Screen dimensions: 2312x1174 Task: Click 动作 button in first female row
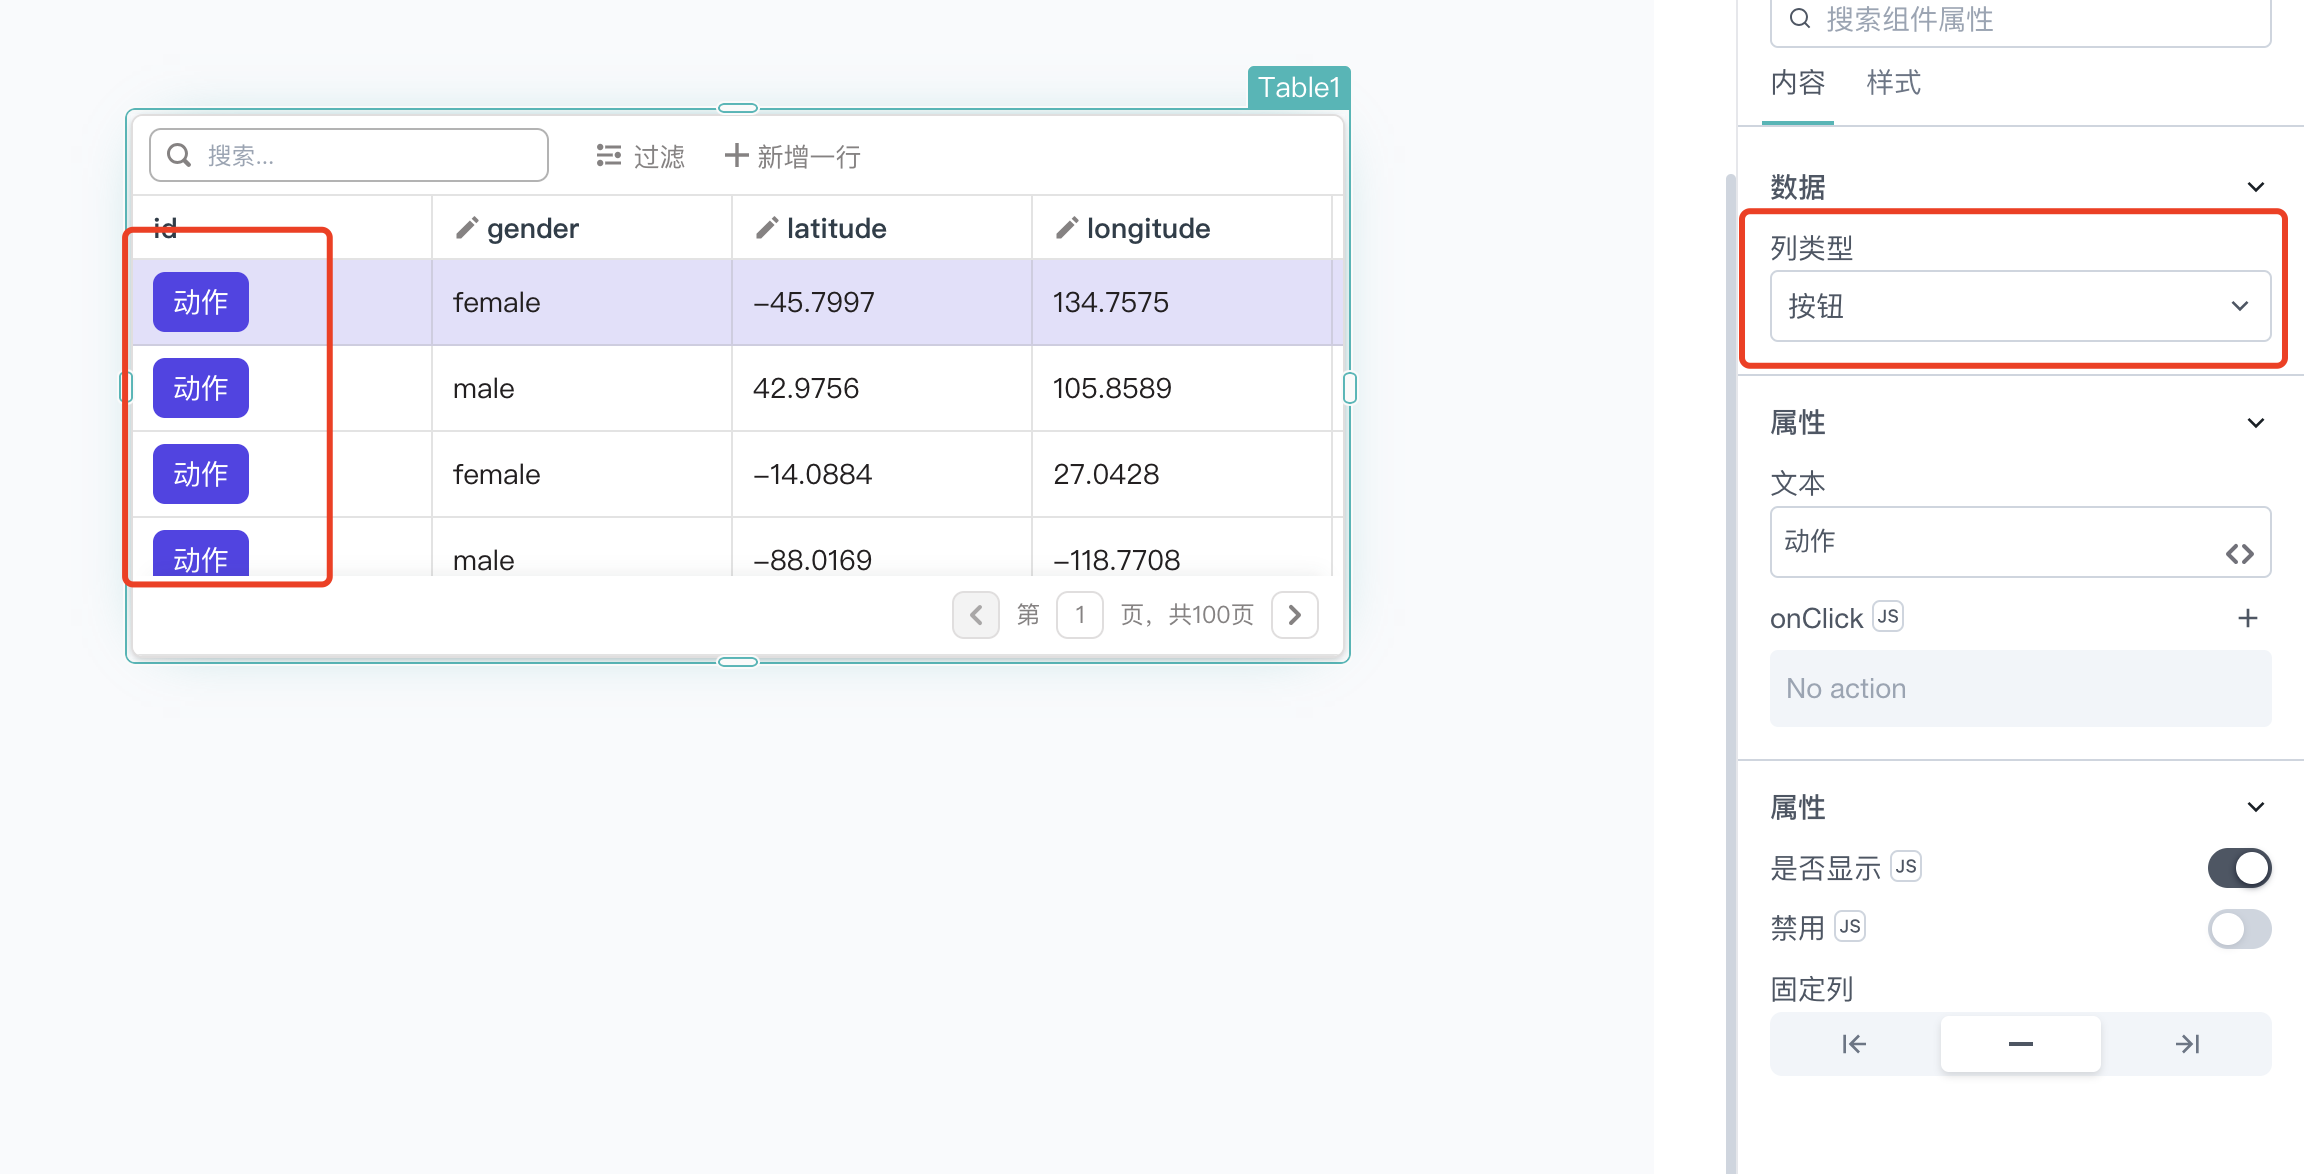[201, 302]
